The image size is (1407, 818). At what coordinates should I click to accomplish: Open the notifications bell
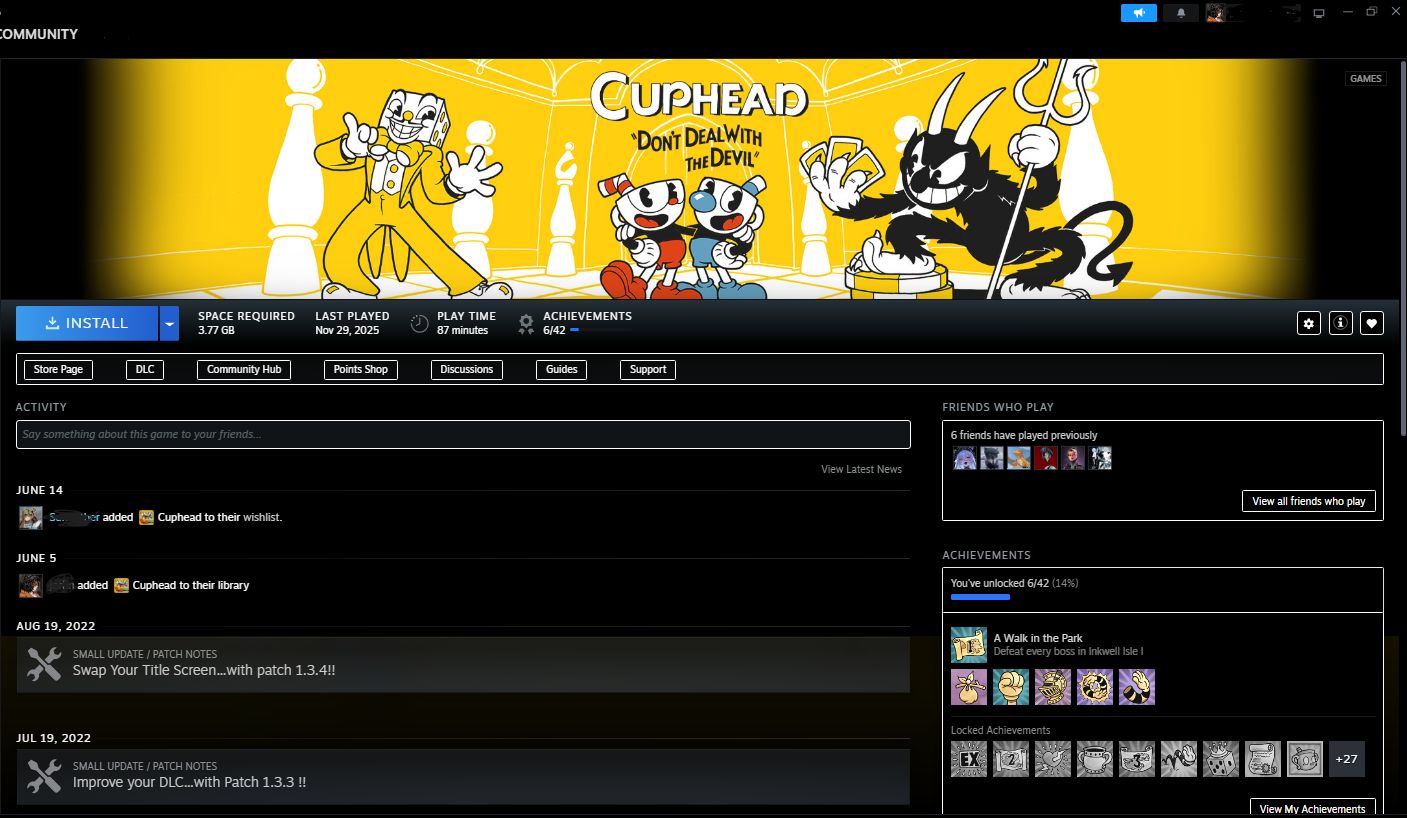[1181, 13]
